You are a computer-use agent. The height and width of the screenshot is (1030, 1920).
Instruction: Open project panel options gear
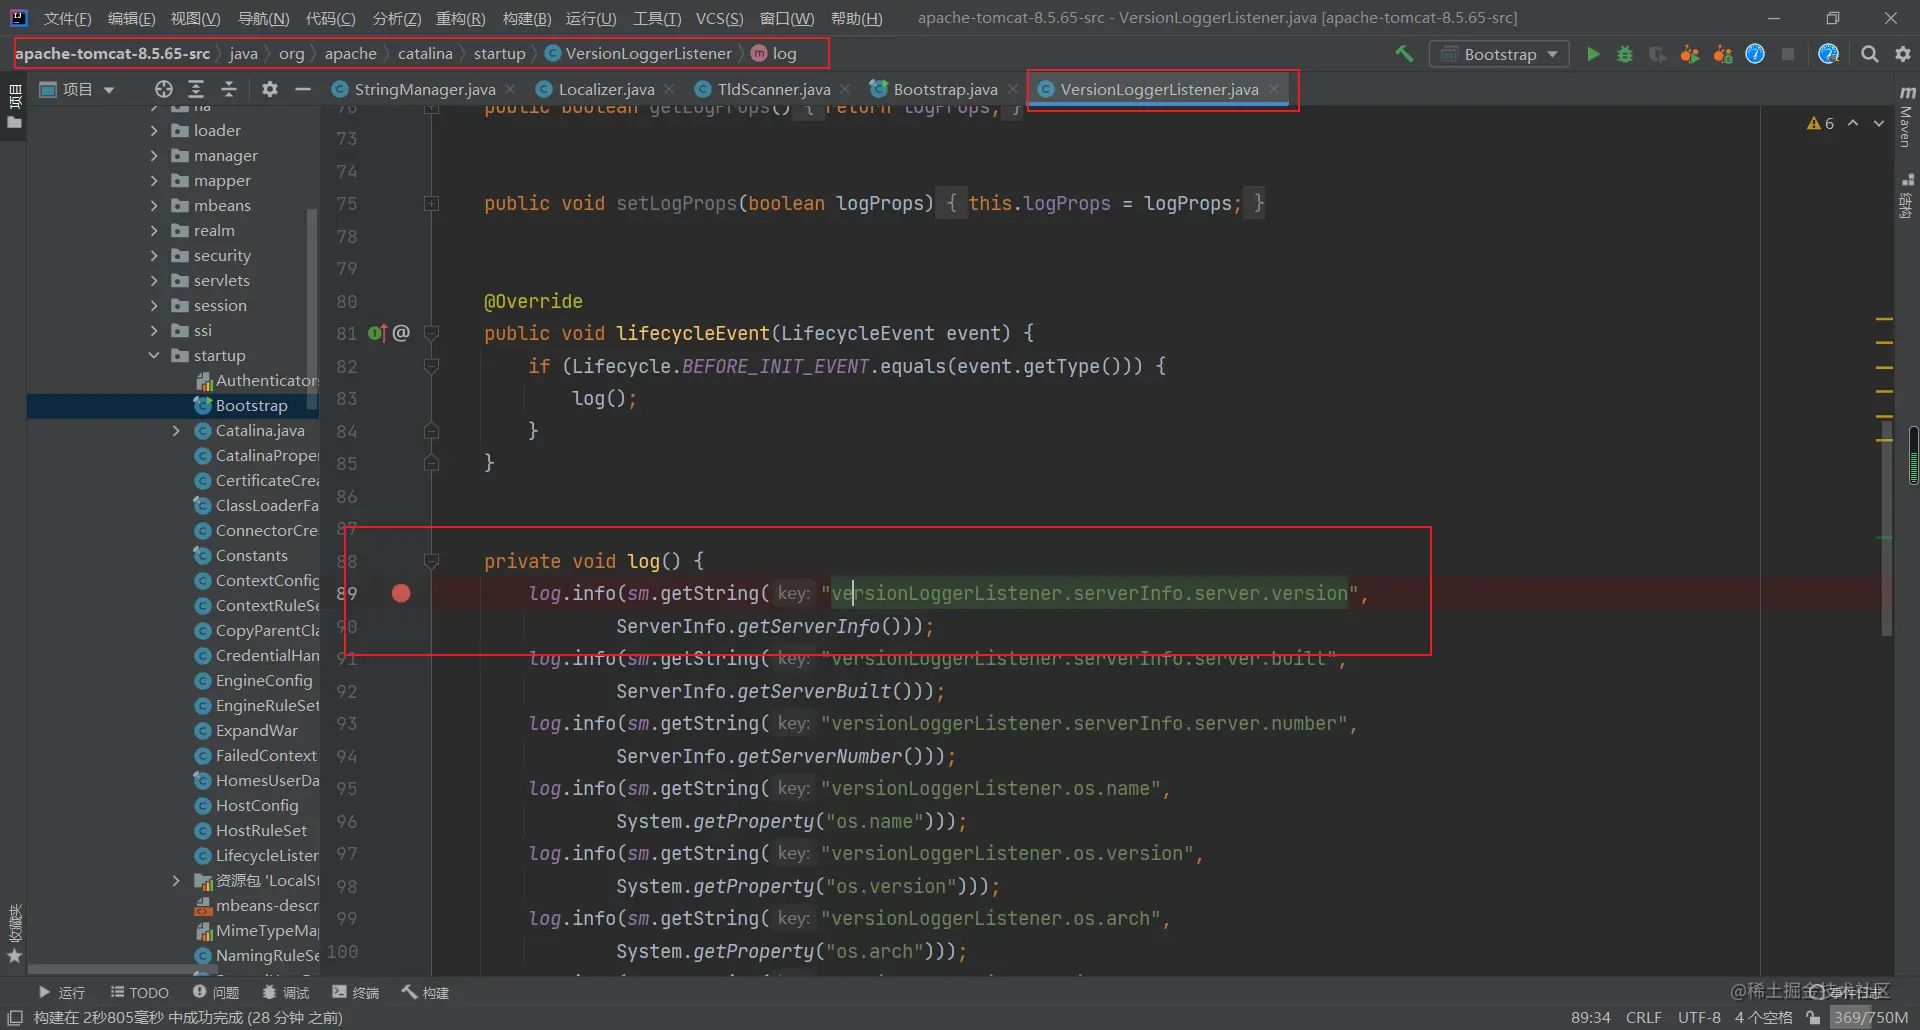tap(269, 89)
